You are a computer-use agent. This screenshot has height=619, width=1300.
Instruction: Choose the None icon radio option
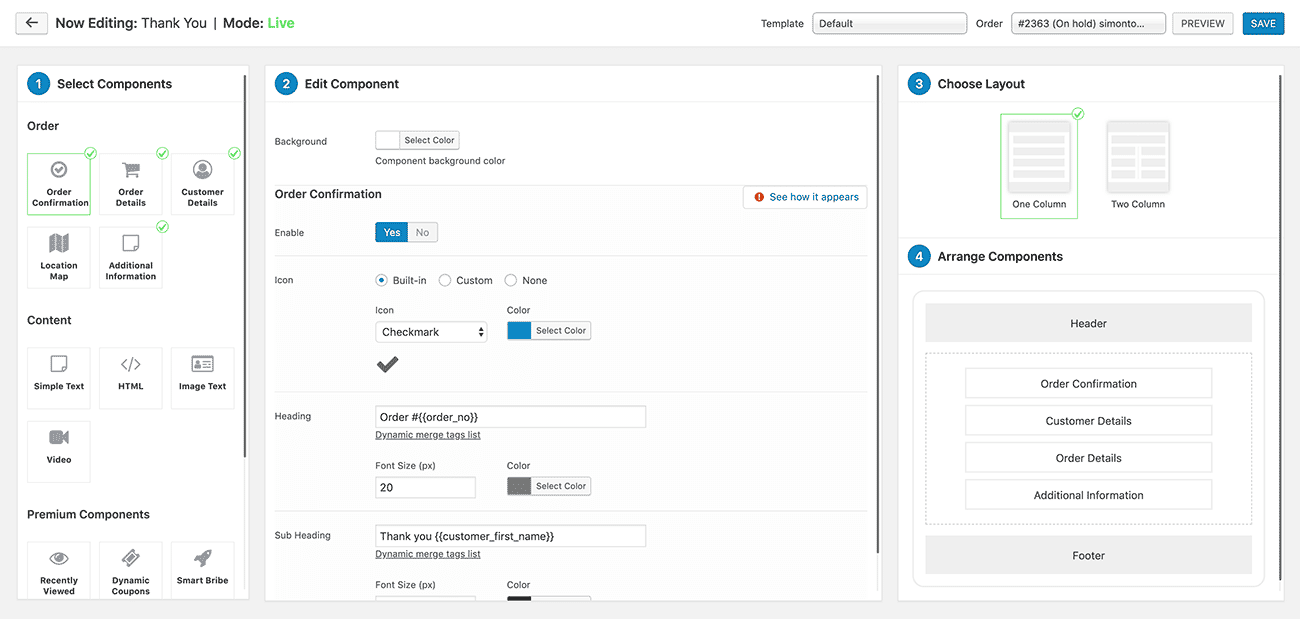tap(511, 281)
